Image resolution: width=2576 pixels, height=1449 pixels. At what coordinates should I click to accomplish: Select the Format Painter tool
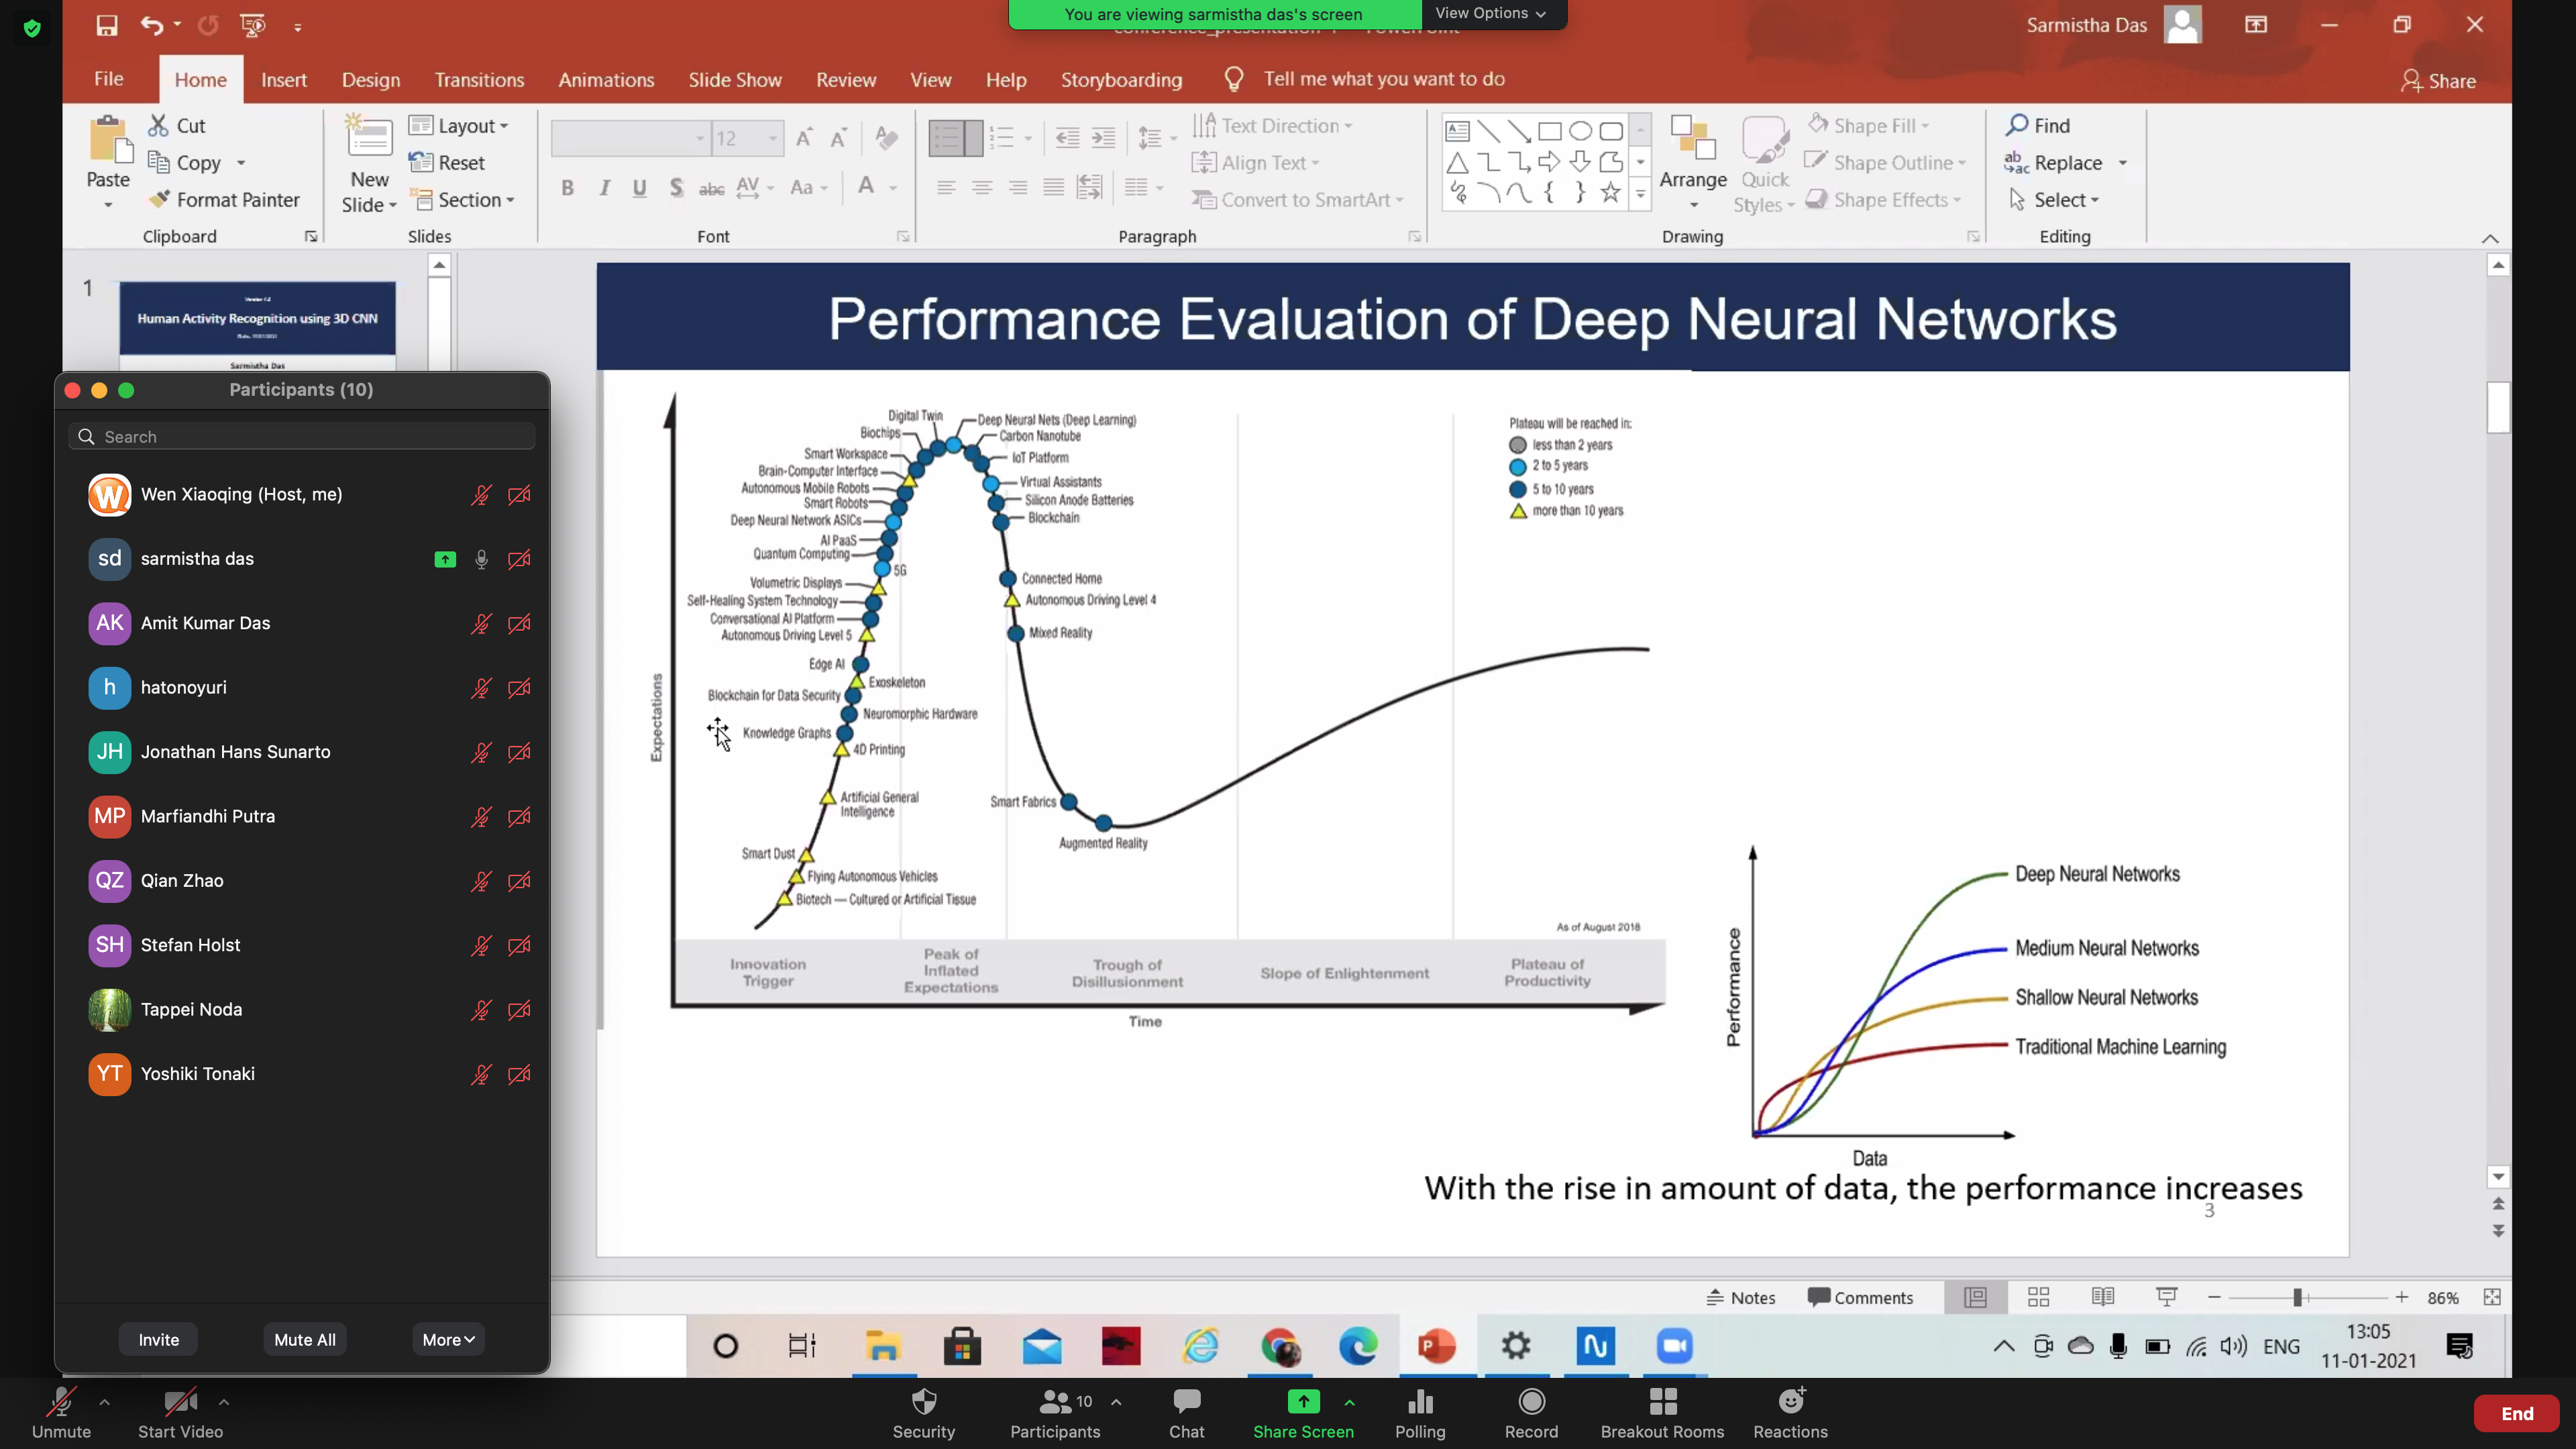(225, 200)
